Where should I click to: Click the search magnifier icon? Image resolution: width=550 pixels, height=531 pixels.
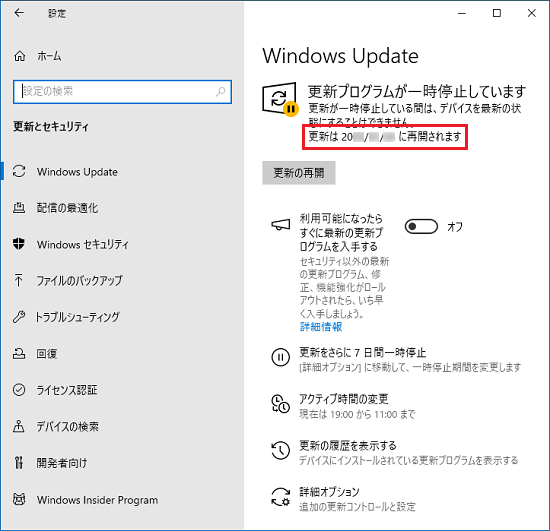click(220, 92)
